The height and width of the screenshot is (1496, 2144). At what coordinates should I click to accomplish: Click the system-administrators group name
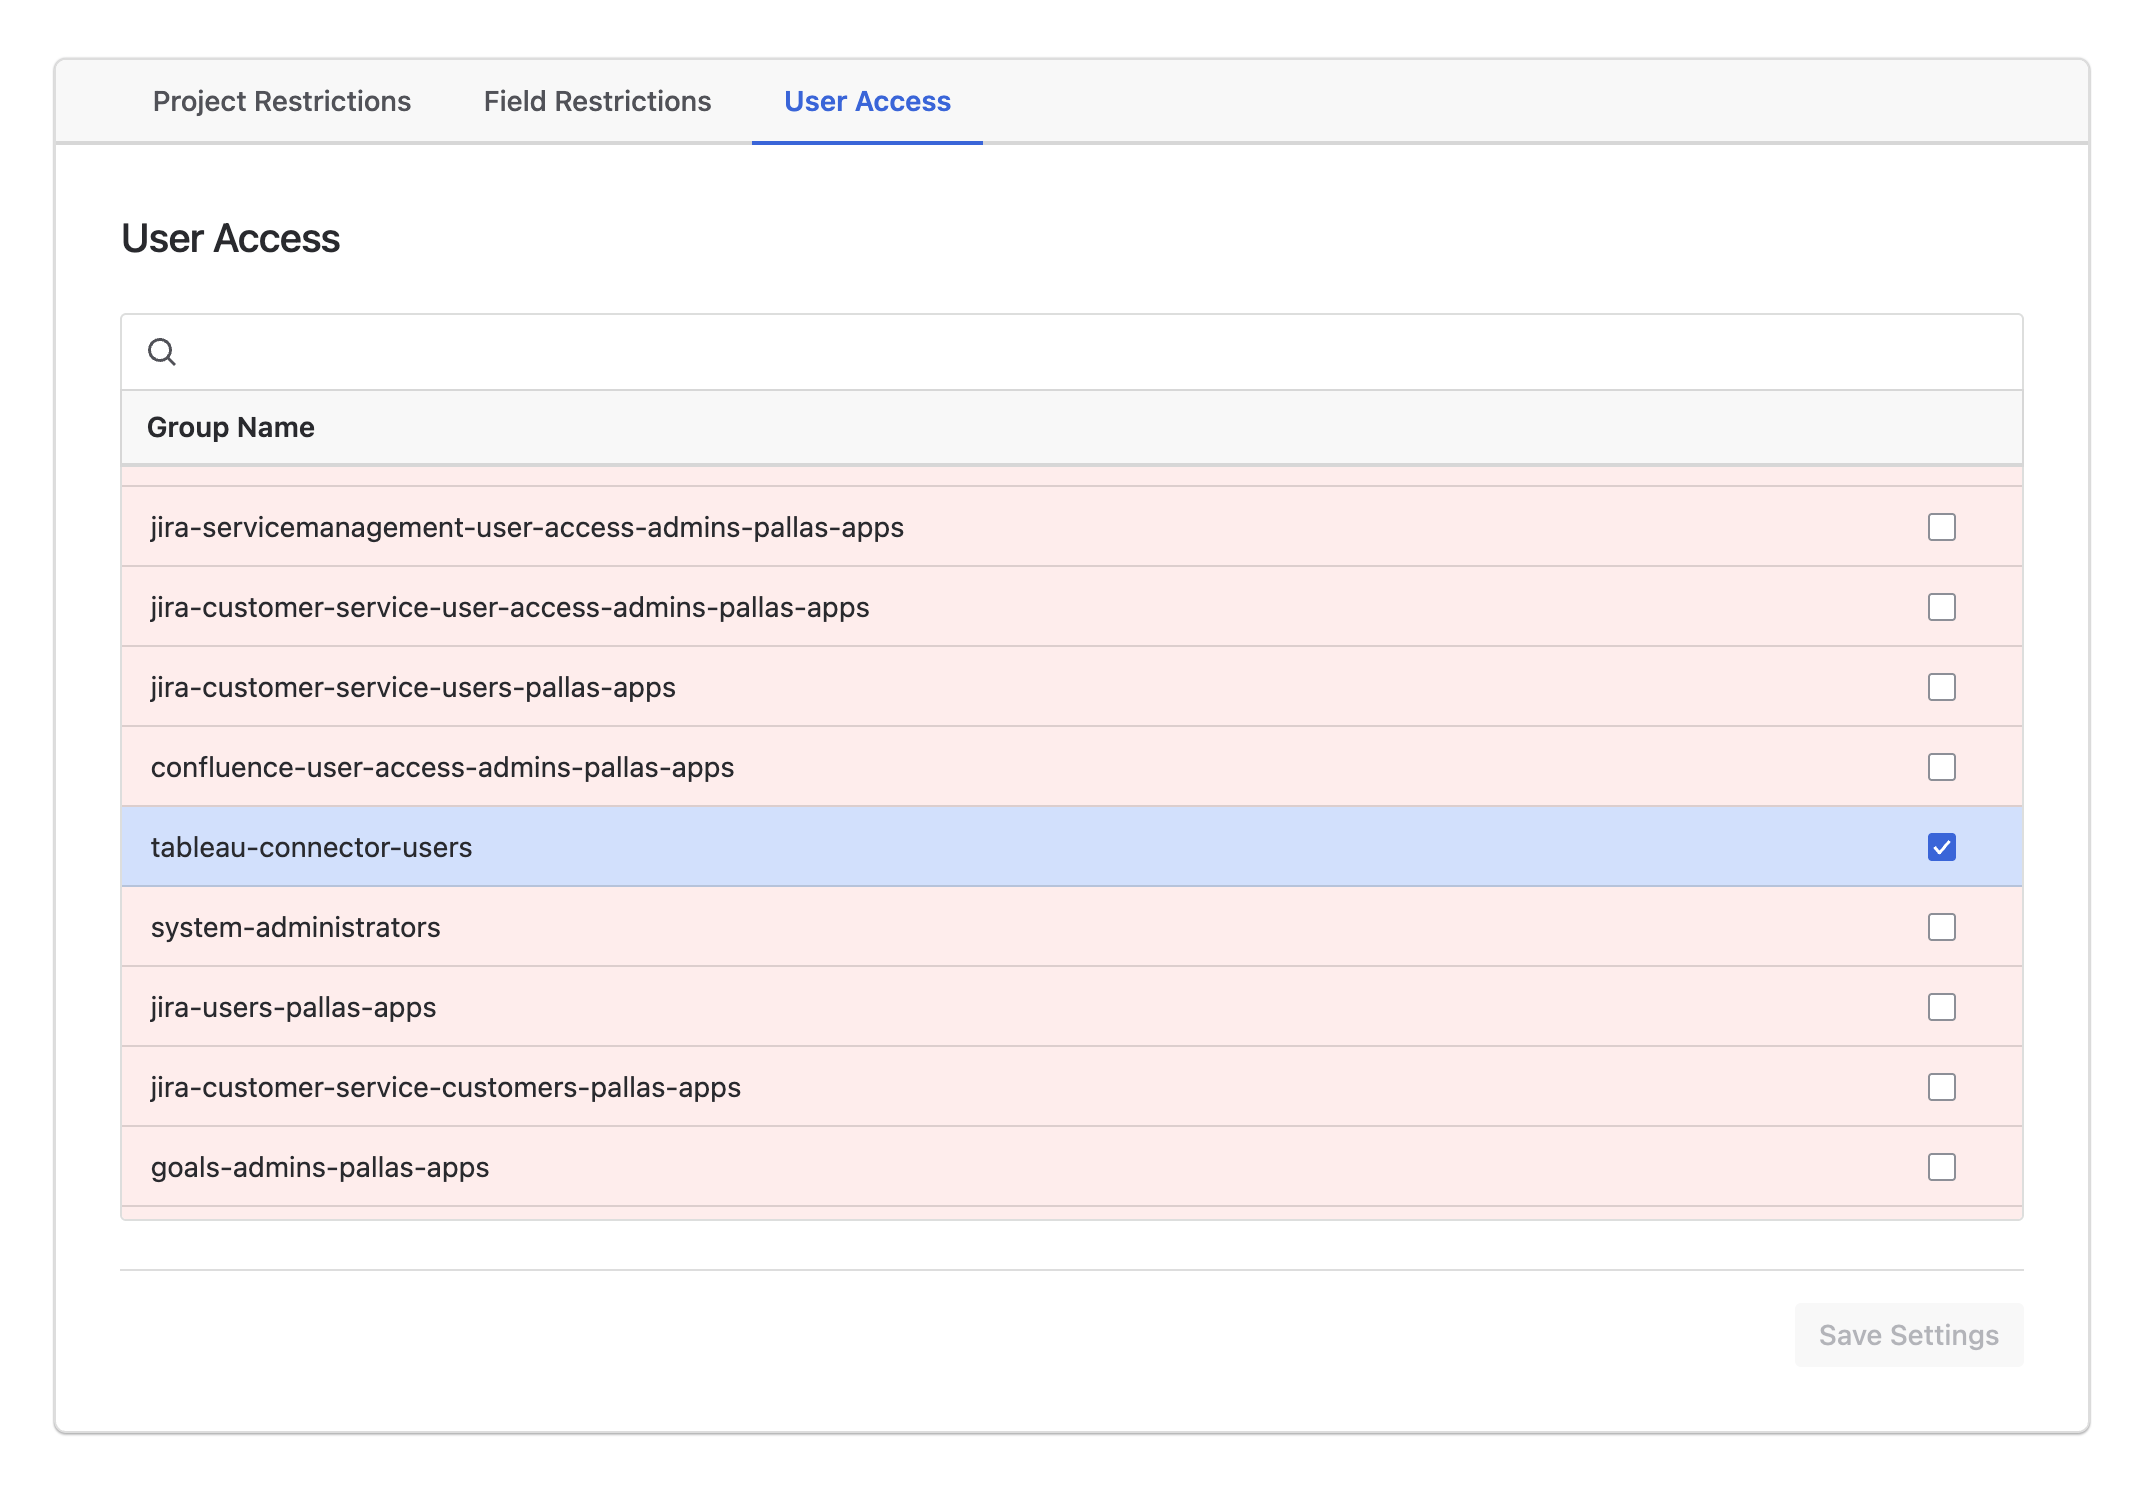click(x=295, y=927)
